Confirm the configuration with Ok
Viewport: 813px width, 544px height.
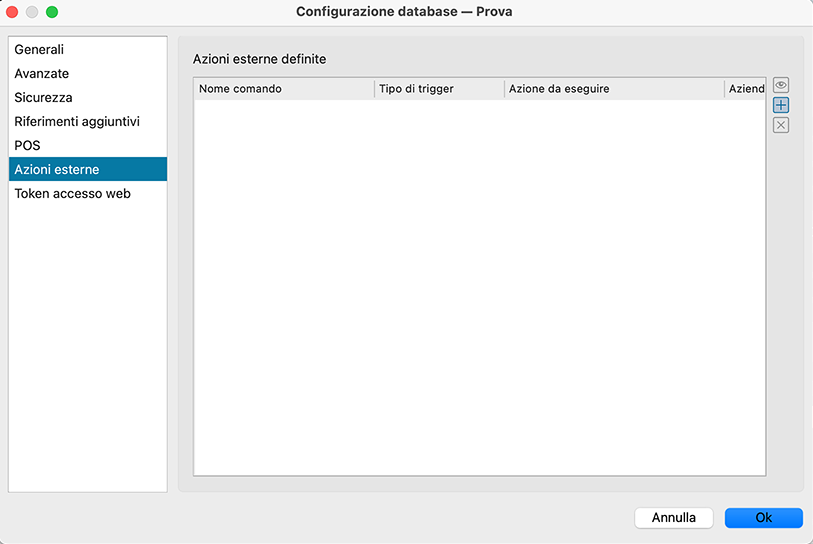click(763, 517)
